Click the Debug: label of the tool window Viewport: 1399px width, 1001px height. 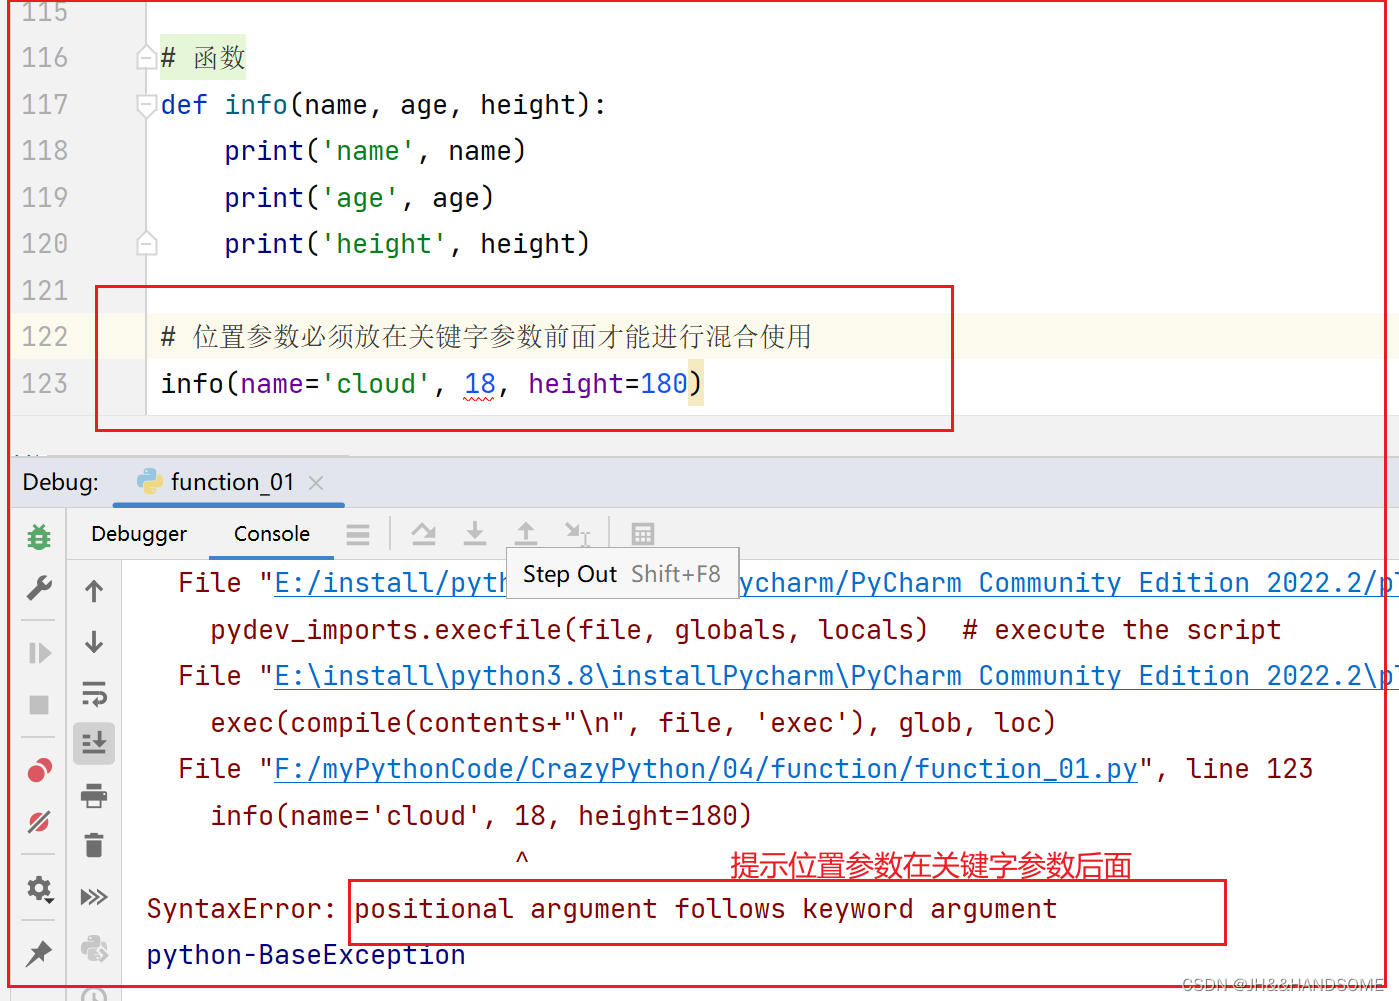click(x=61, y=482)
